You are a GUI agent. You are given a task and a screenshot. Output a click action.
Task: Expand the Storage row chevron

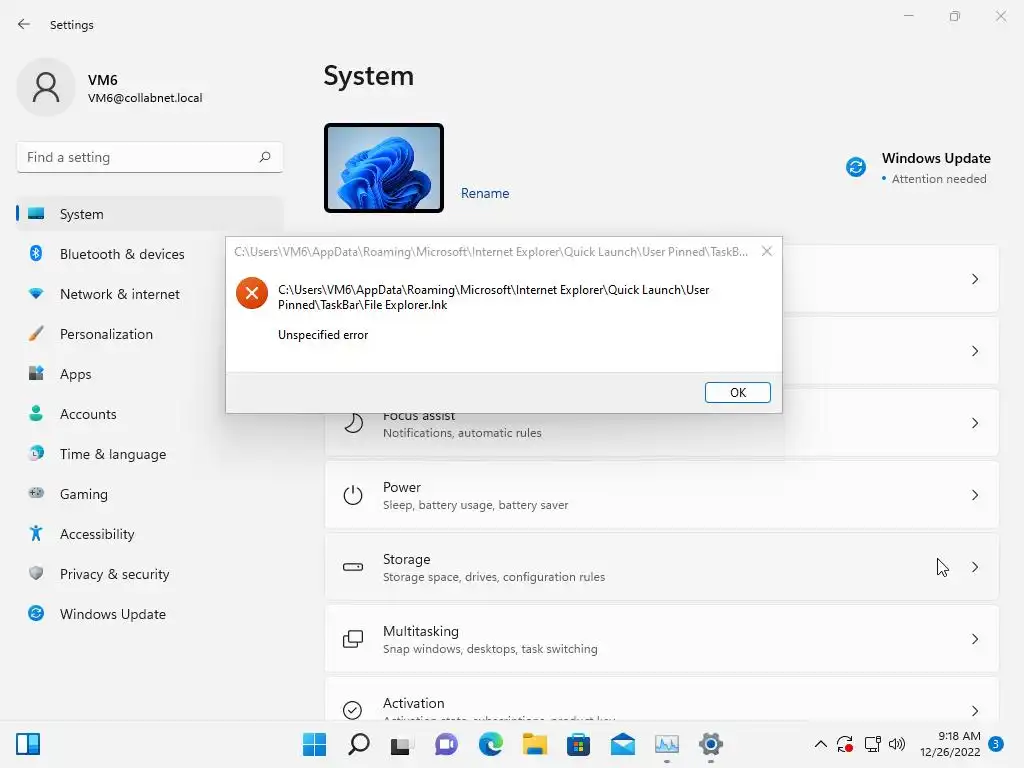pyautogui.click(x=974, y=567)
